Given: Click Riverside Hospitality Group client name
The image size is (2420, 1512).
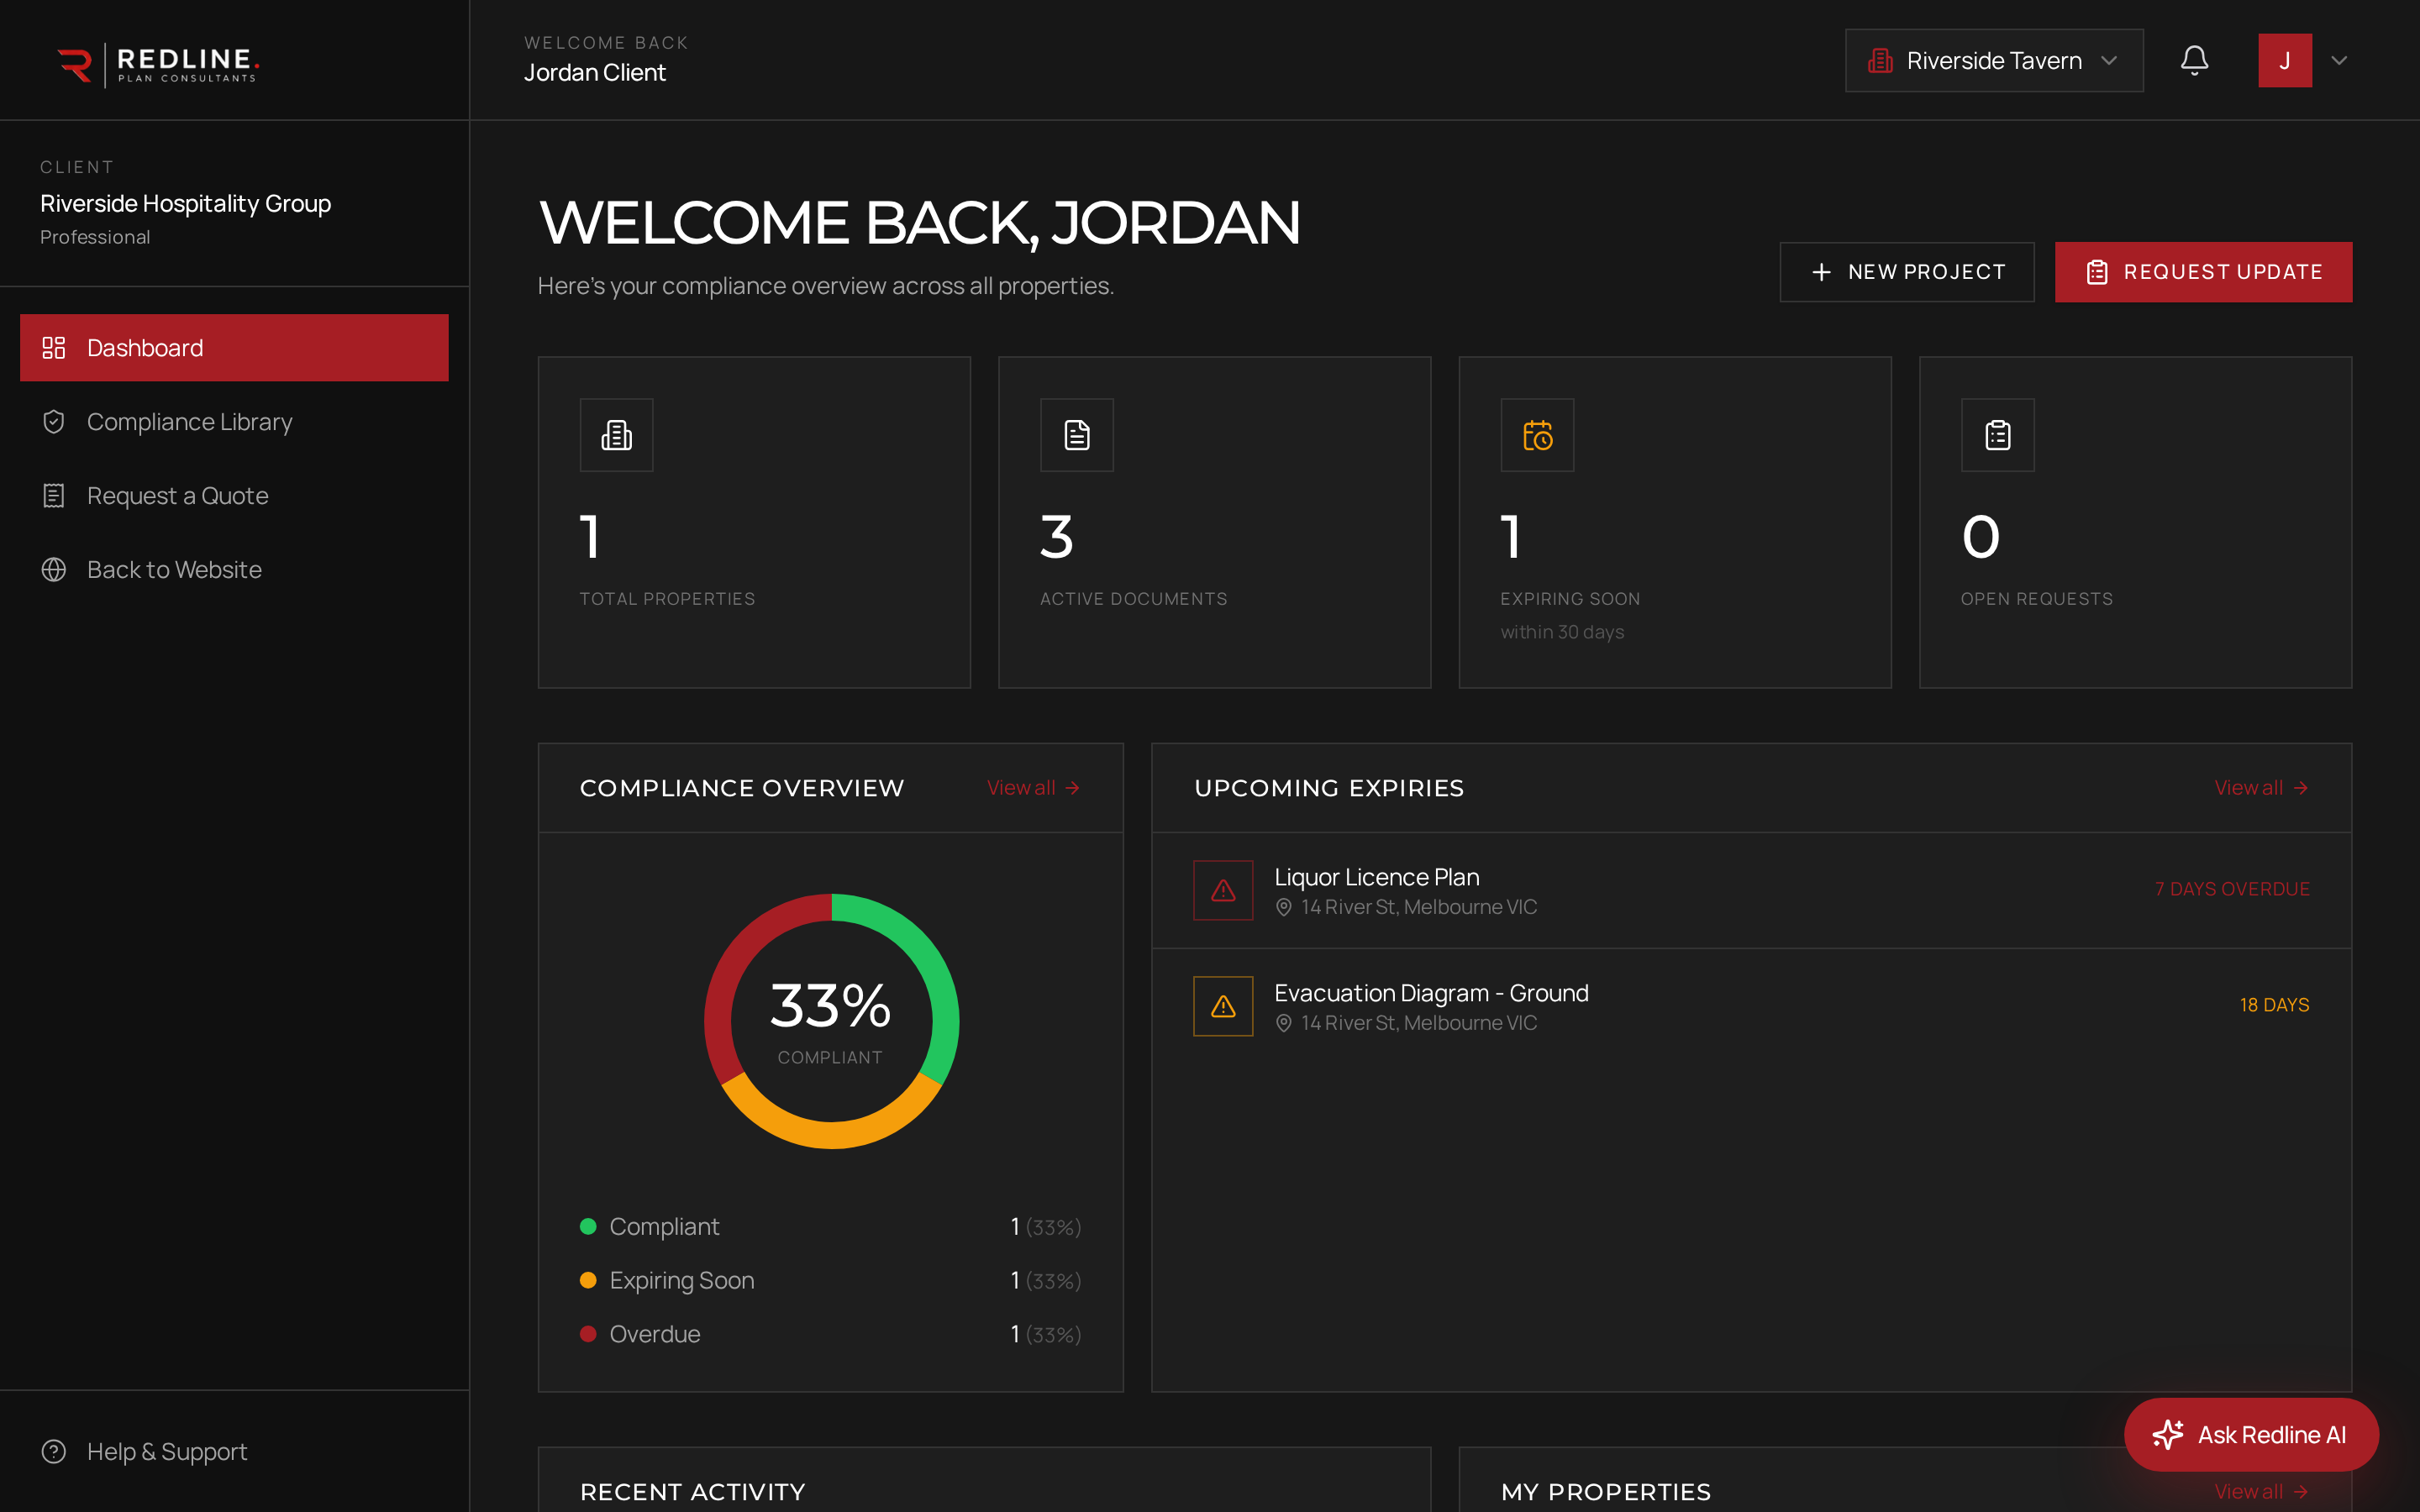Looking at the screenshot, I should 185,203.
